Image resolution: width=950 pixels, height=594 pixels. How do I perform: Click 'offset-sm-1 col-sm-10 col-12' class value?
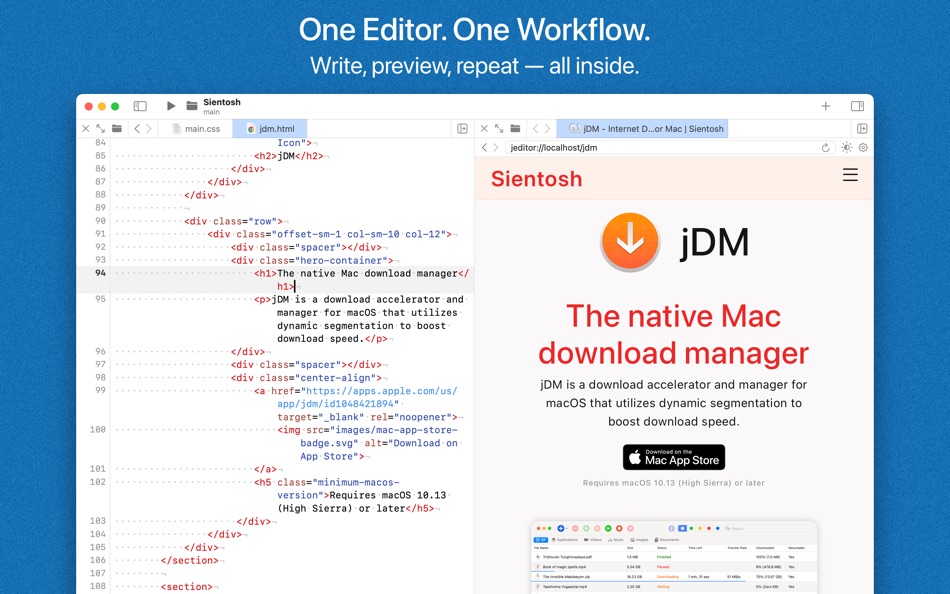coord(361,234)
